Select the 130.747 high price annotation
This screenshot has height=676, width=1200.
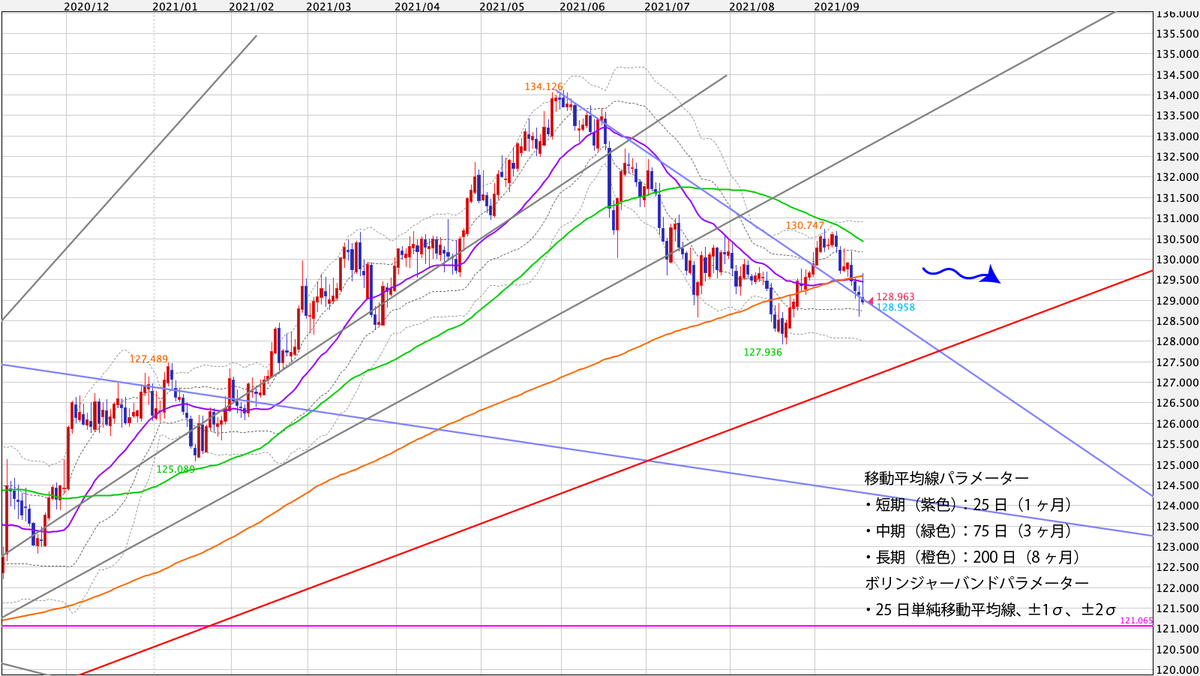(x=804, y=226)
